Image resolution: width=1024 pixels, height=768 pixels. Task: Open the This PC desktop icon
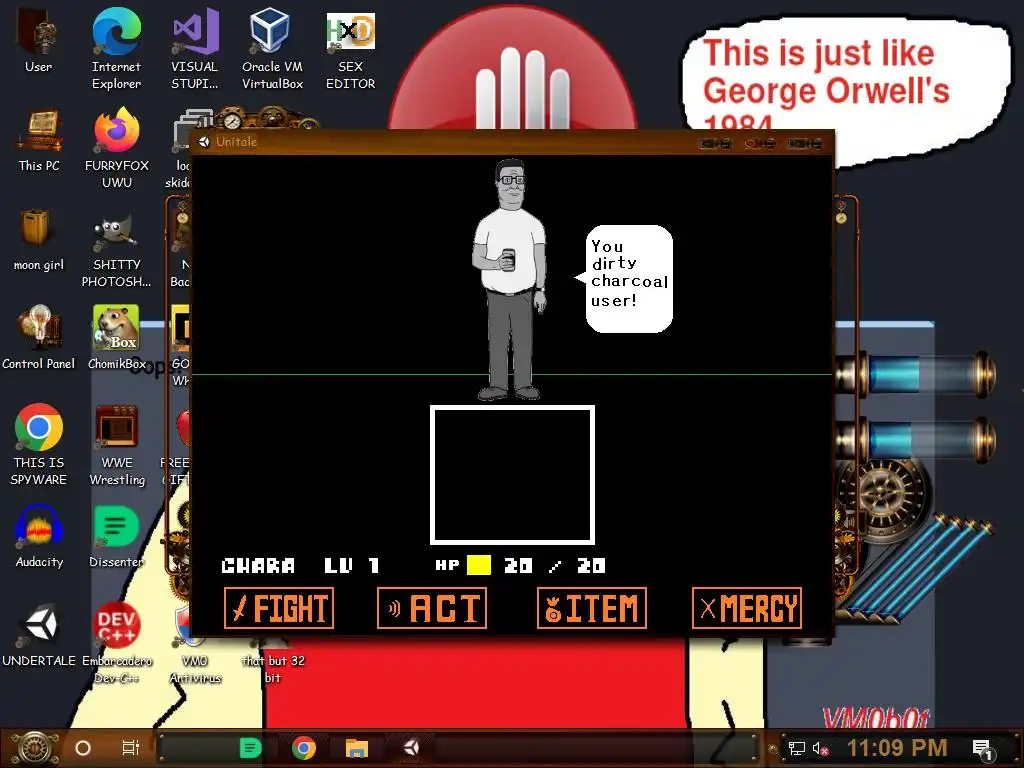pyautogui.click(x=39, y=140)
